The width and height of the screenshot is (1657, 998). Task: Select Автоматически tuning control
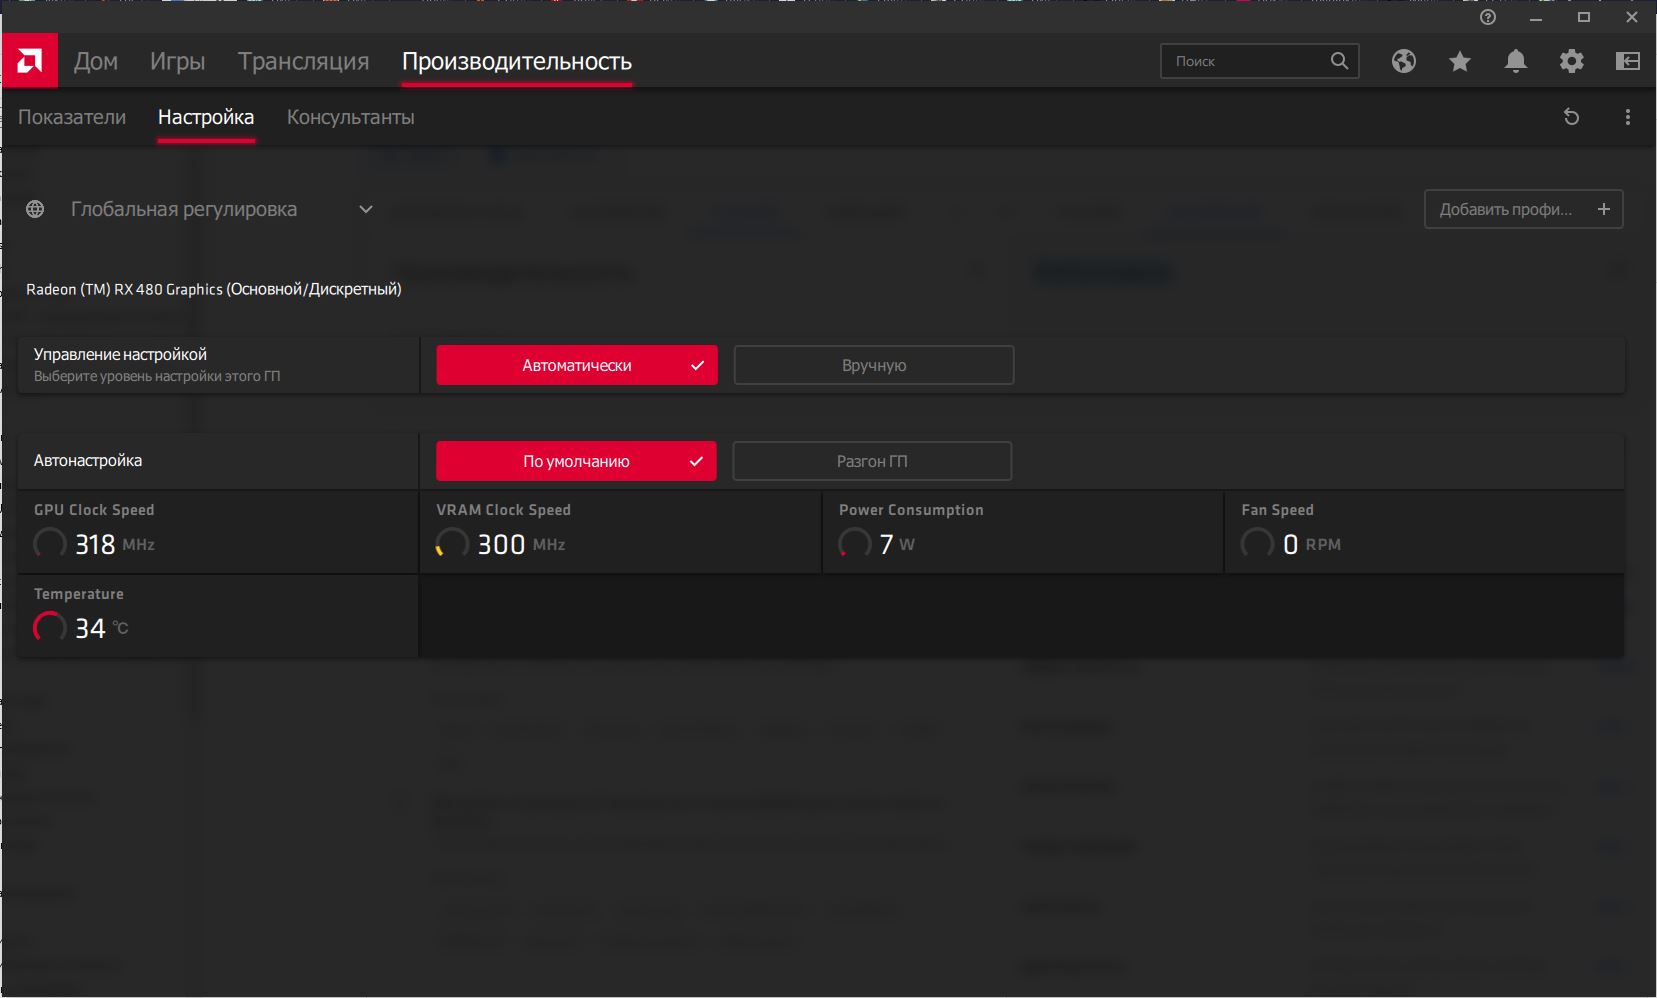pyautogui.click(x=577, y=365)
